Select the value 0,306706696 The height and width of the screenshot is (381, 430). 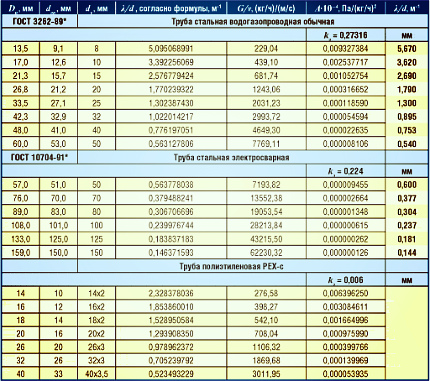[x=171, y=212]
